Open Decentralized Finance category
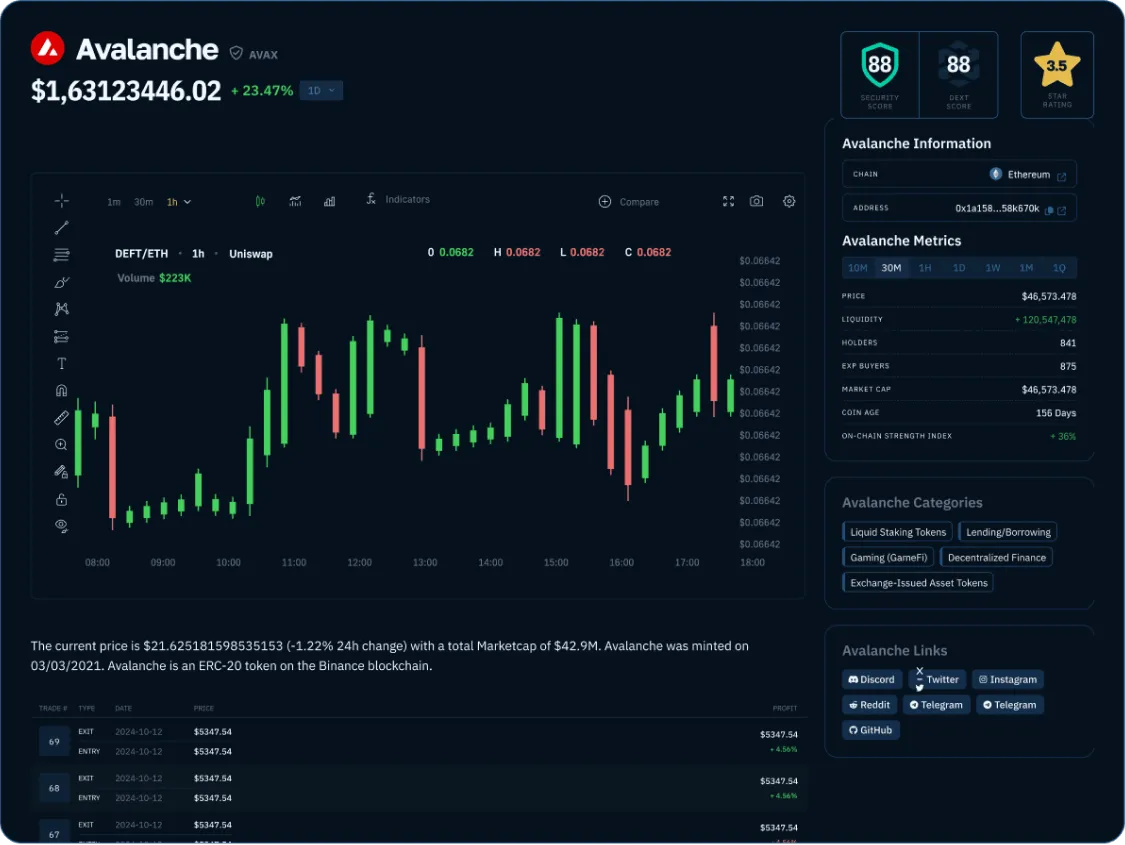1125x845 pixels. tap(997, 557)
